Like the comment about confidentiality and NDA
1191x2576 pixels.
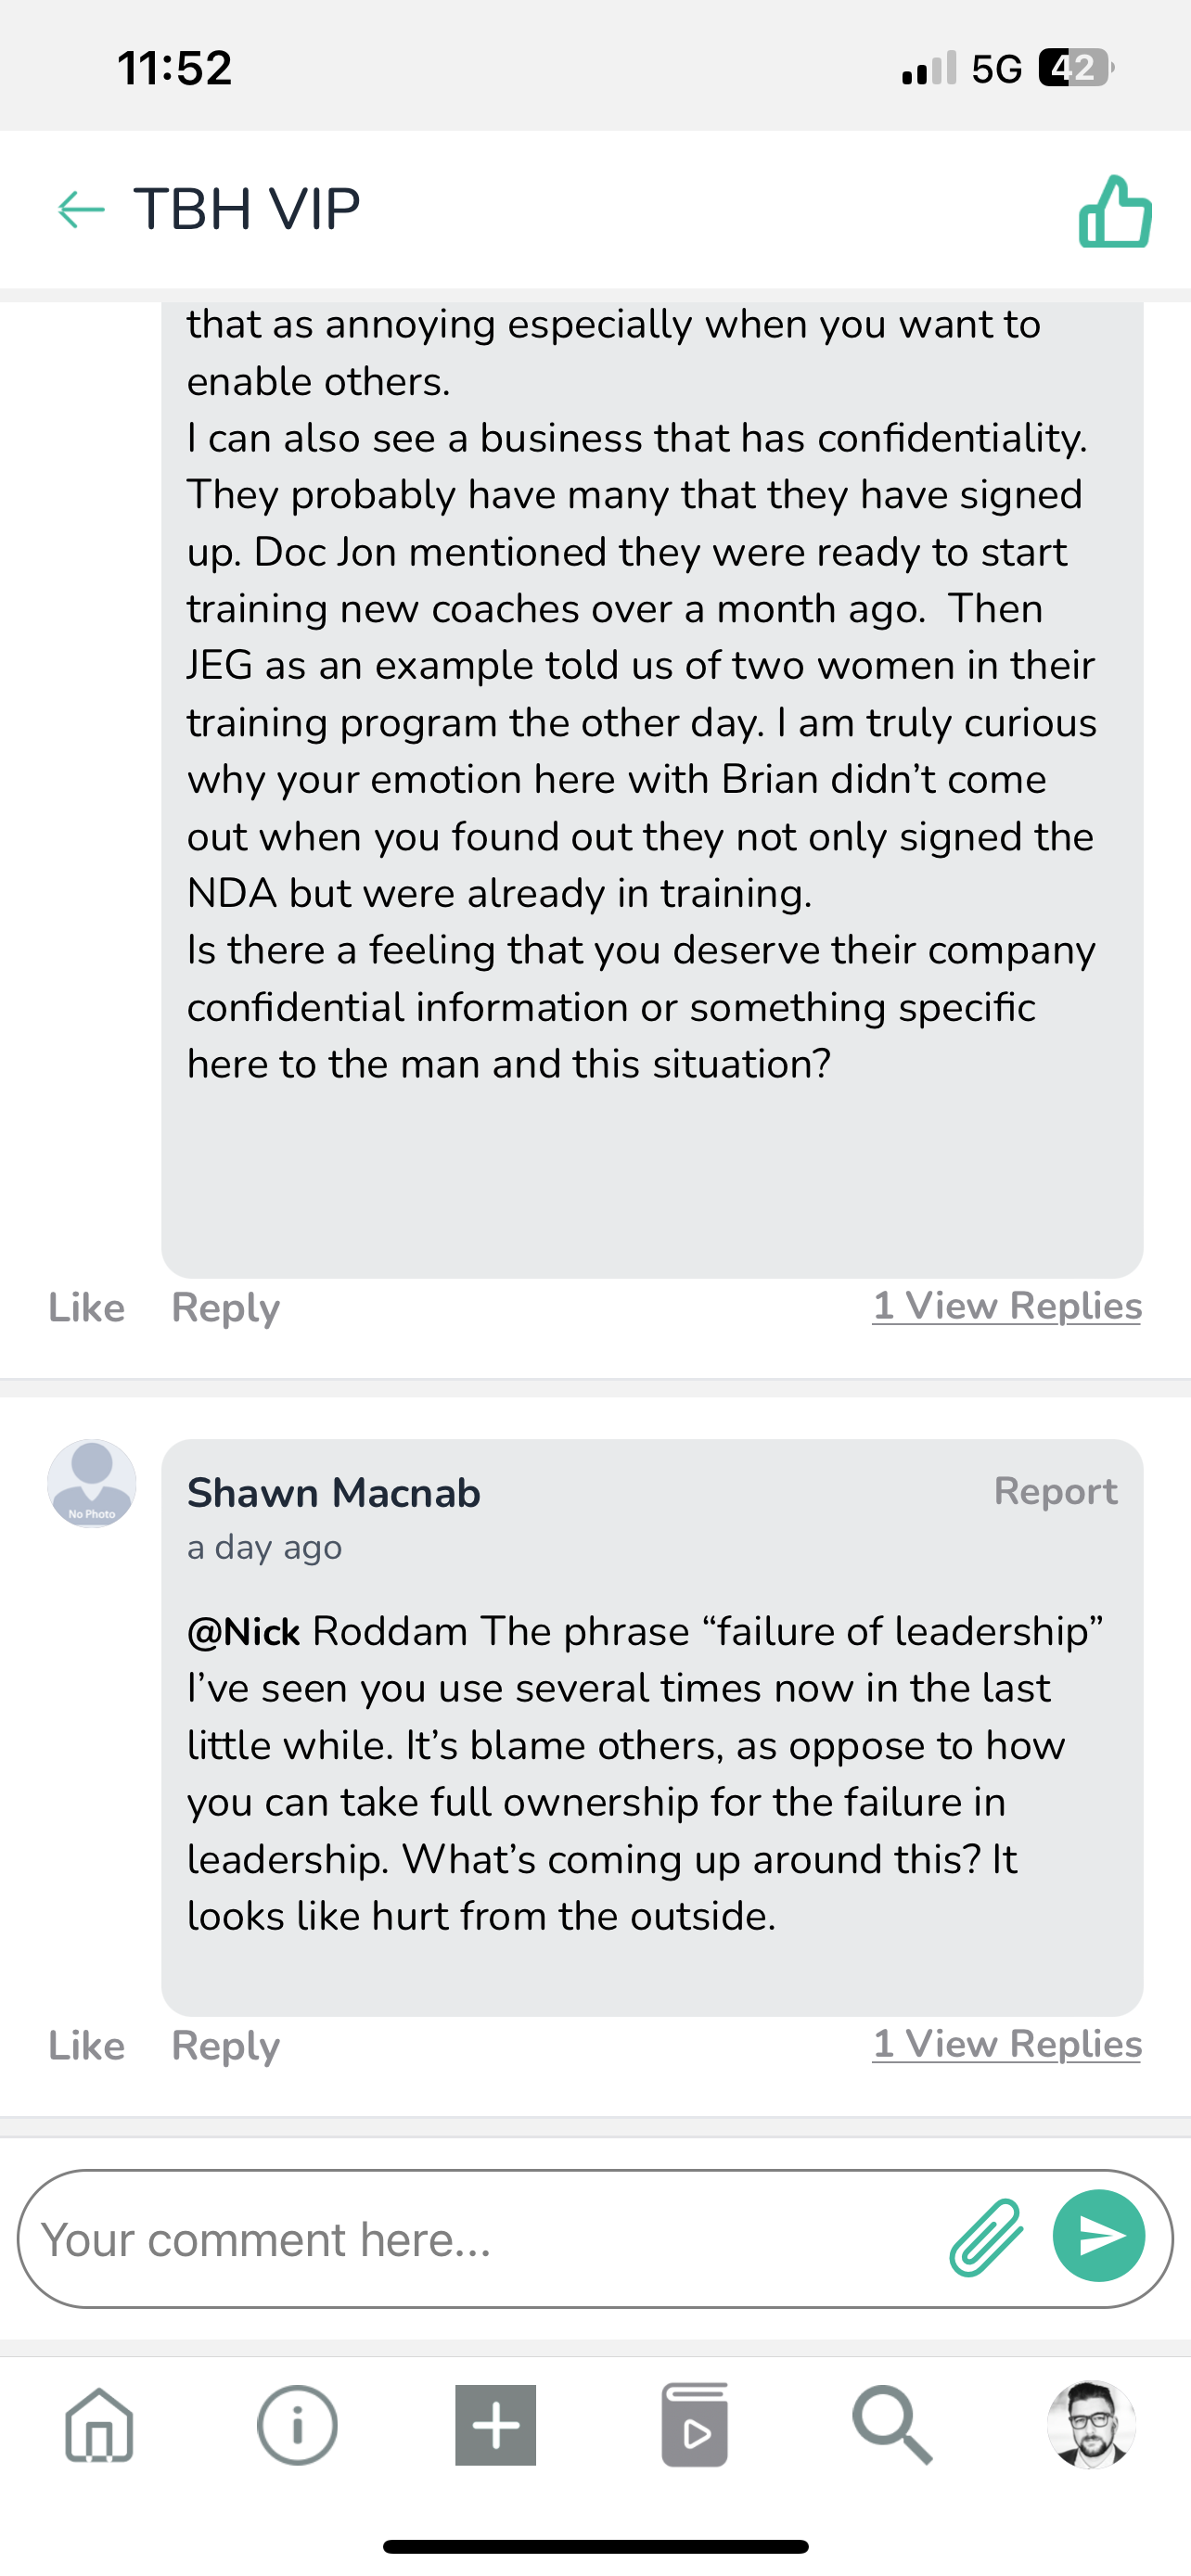(x=87, y=1308)
